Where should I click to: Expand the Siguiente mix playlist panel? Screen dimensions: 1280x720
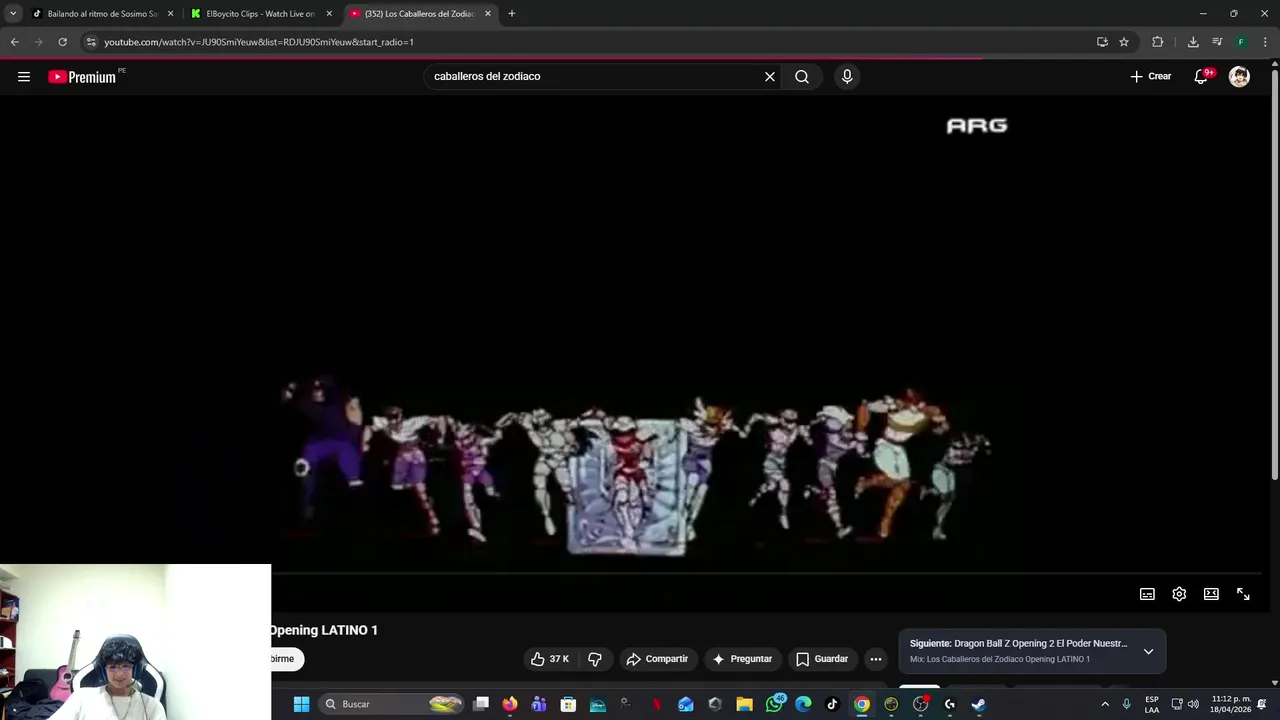tap(1148, 651)
